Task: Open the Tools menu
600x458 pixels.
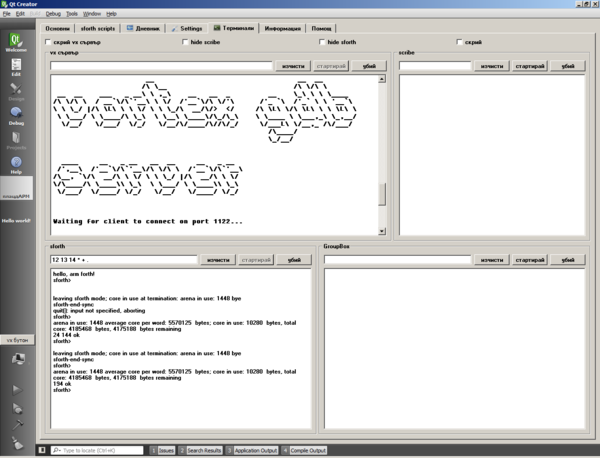Action: click(x=72, y=14)
